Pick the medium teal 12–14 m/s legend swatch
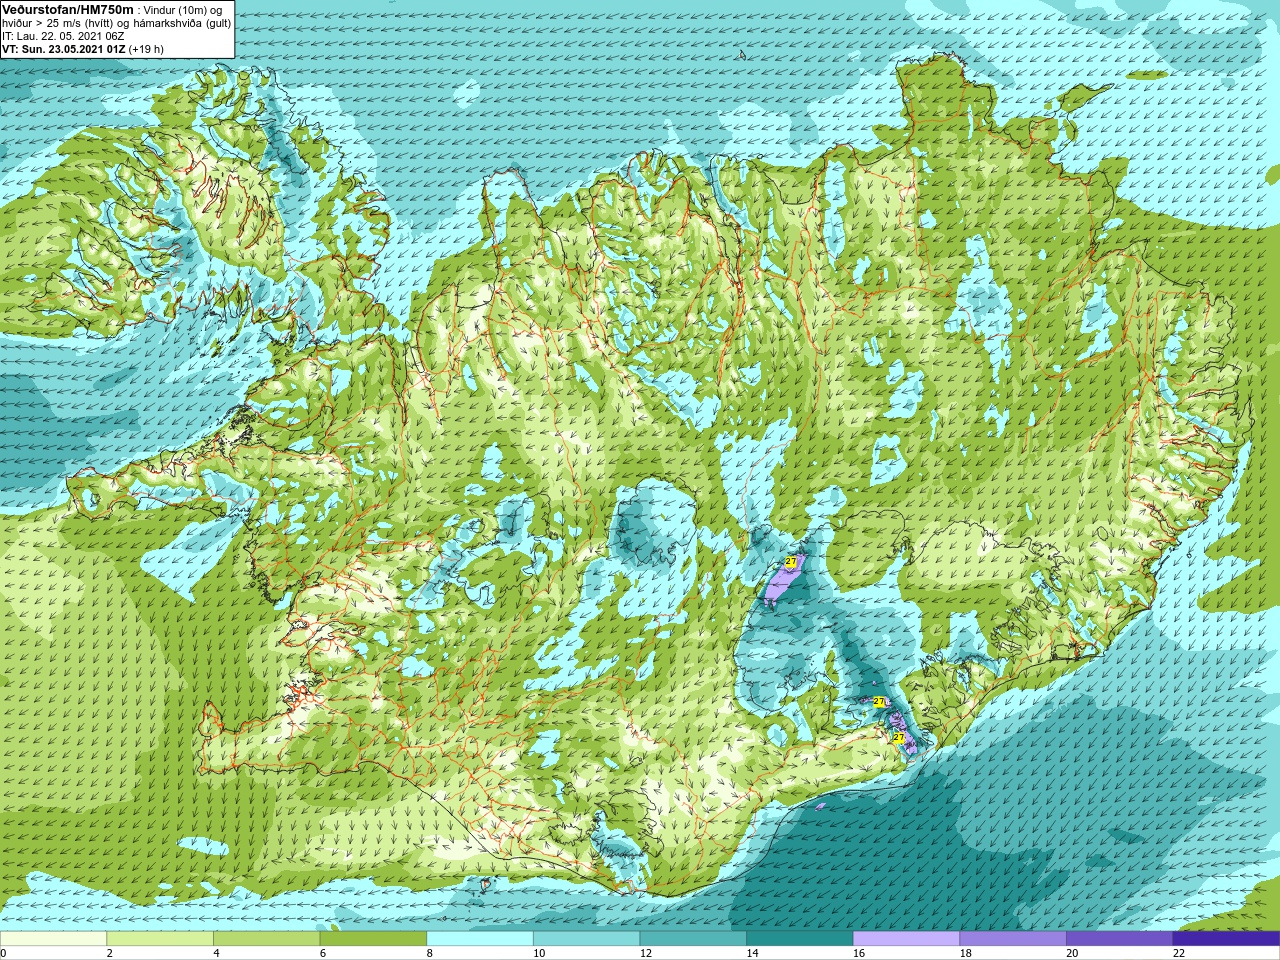The image size is (1280, 960). (693, 938)
